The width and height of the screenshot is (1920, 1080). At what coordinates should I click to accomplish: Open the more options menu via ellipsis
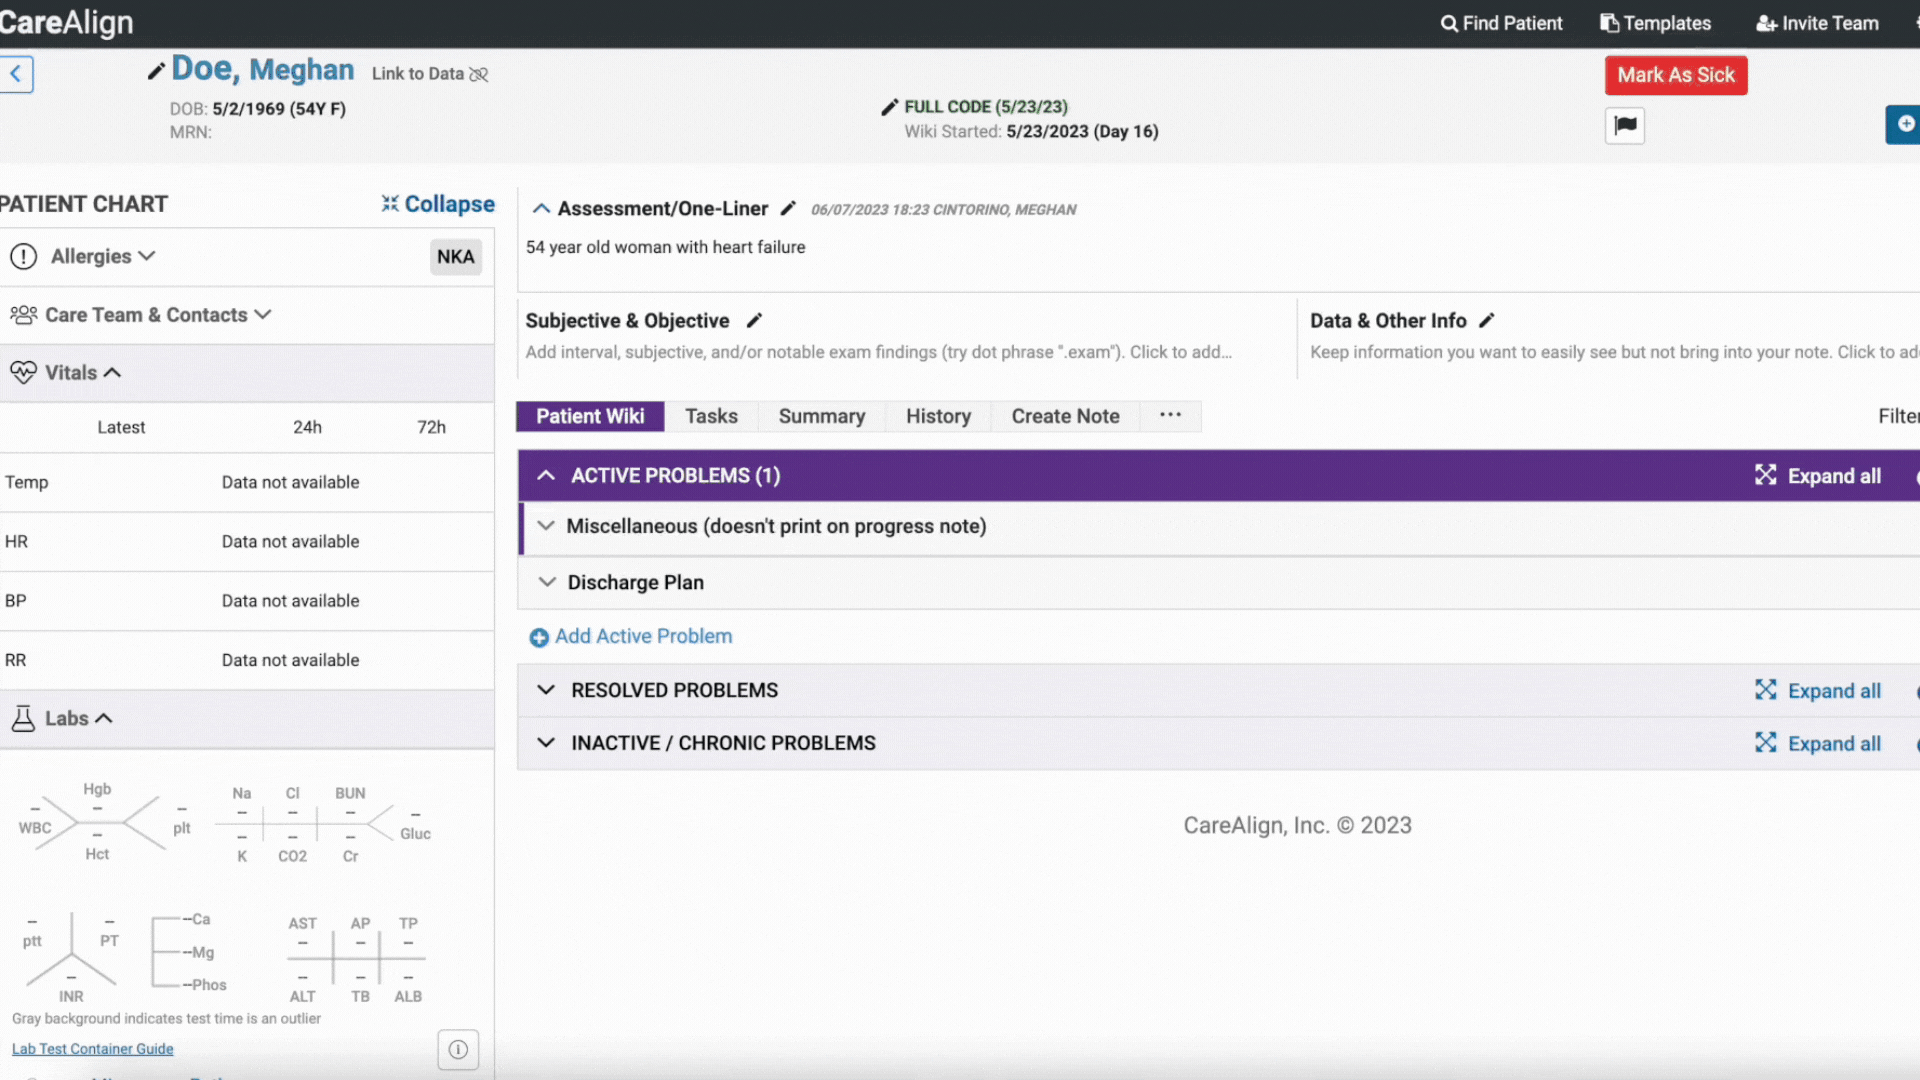point(1170,415)
